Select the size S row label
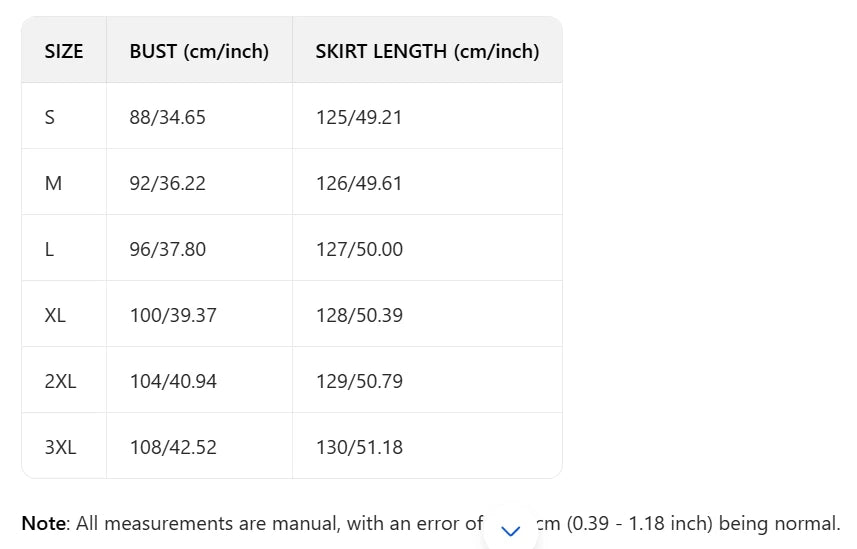 (x=50, y=117)
